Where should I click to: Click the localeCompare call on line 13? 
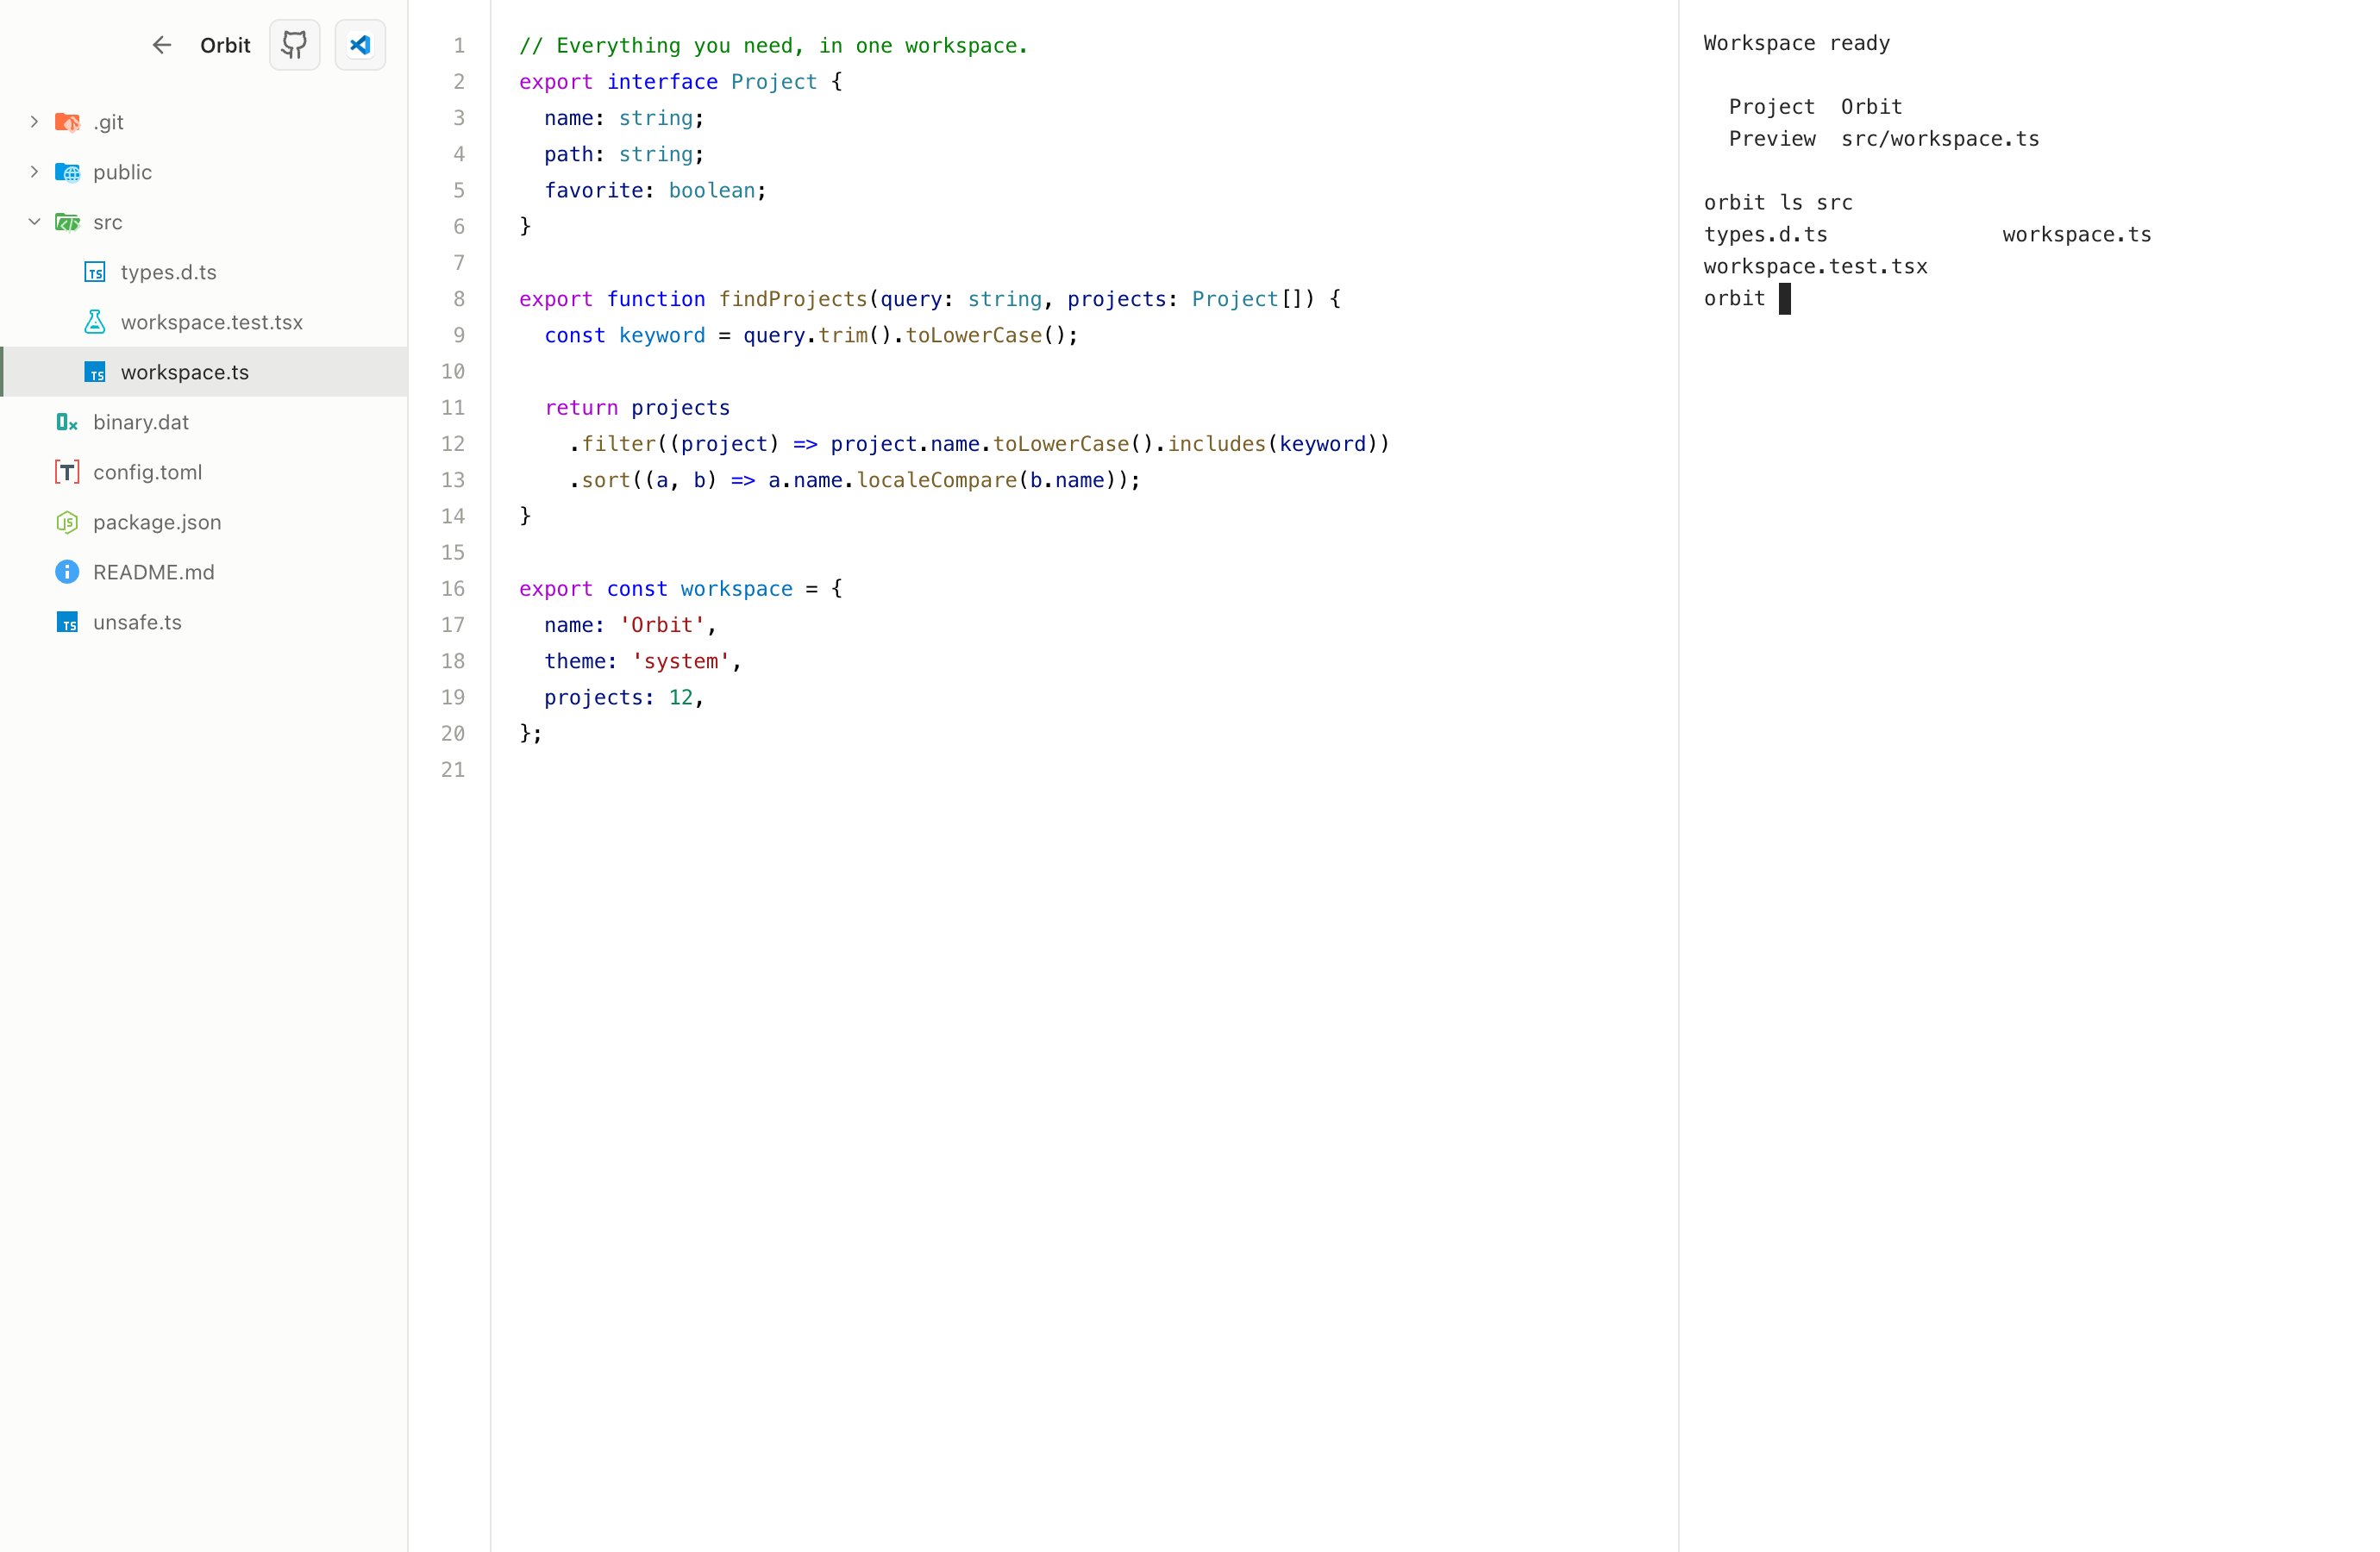(x=937, y=480)
